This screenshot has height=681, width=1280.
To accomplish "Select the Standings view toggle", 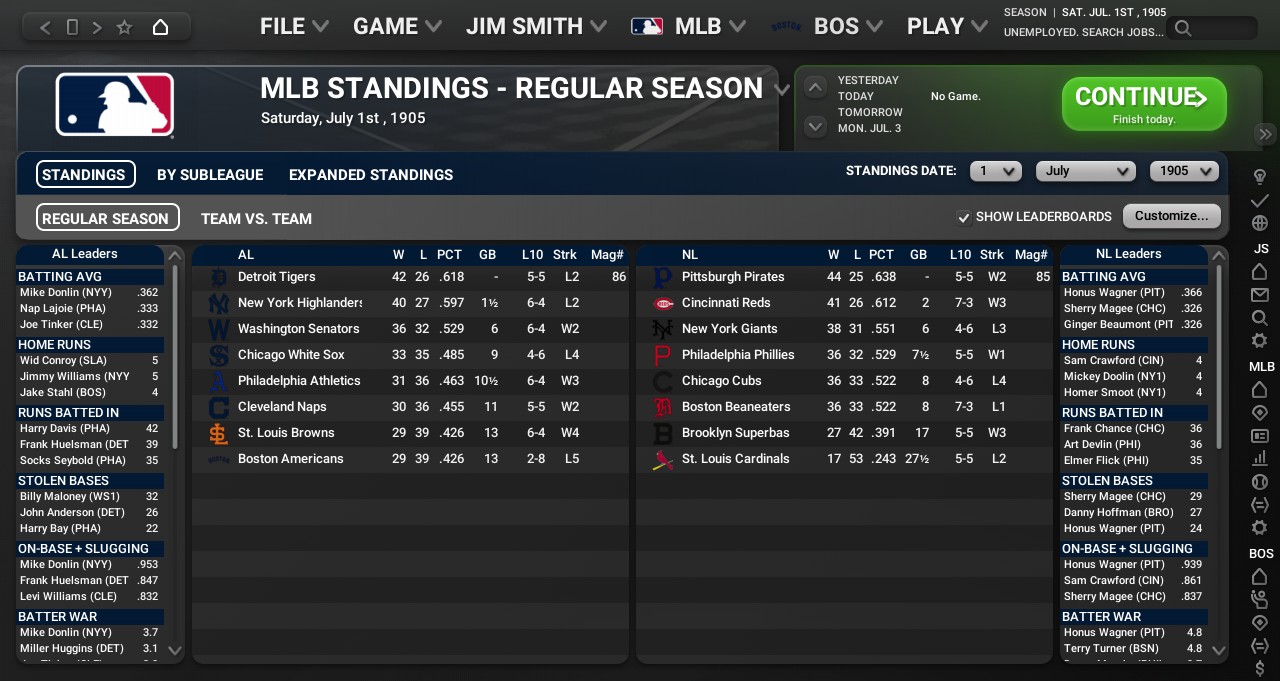I will [x=85, y=174].
